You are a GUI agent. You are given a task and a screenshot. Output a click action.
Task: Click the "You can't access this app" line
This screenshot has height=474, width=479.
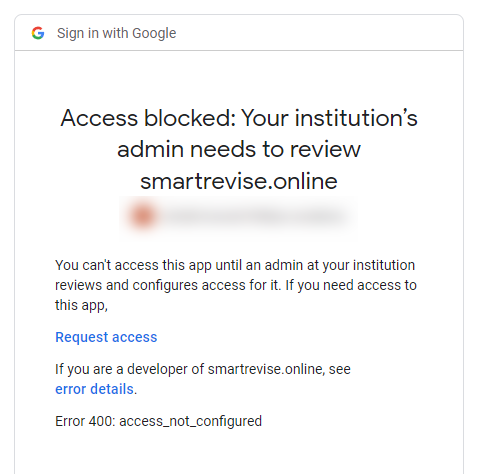pyautogui.click(x=133, y=265)
